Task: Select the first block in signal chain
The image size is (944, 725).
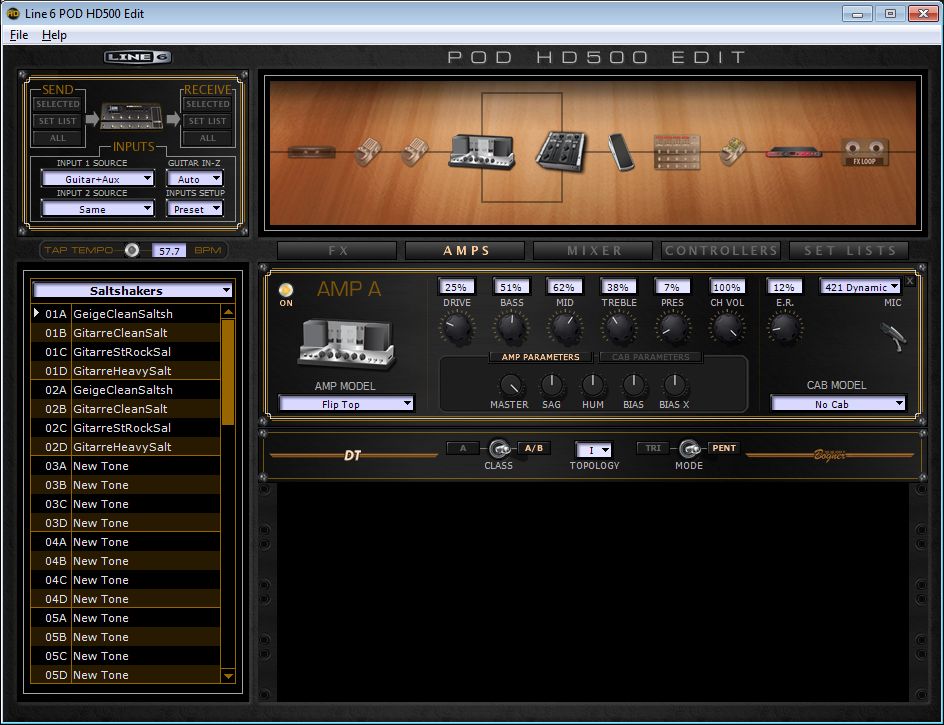Action: [311, 151]
